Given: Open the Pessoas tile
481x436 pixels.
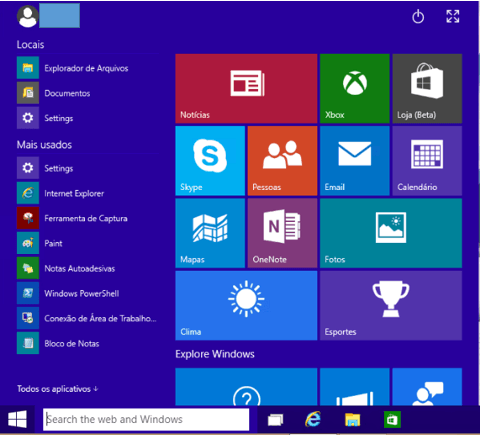Looking at the screenshot, I should point(282,161).
